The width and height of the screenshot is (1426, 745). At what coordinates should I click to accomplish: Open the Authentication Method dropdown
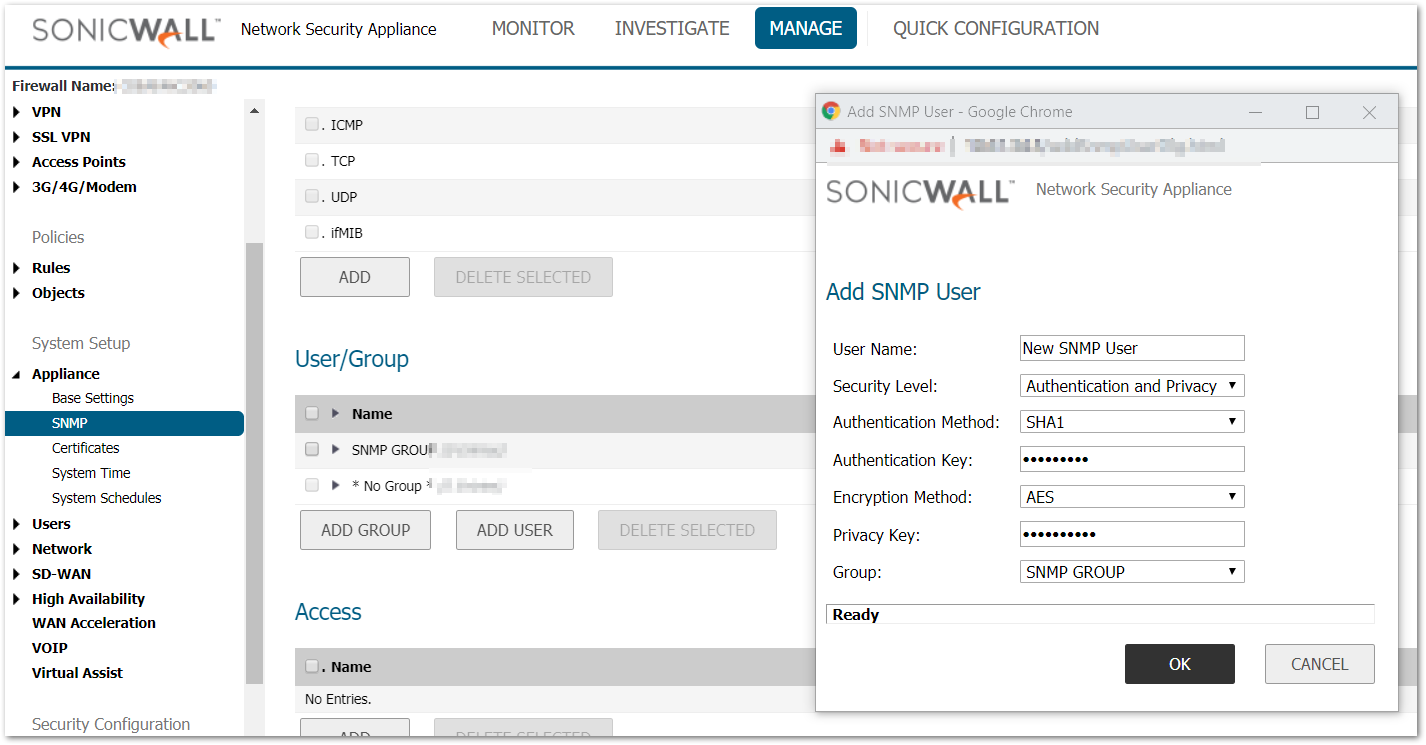pyautogui.click(x=1132, y=422)
